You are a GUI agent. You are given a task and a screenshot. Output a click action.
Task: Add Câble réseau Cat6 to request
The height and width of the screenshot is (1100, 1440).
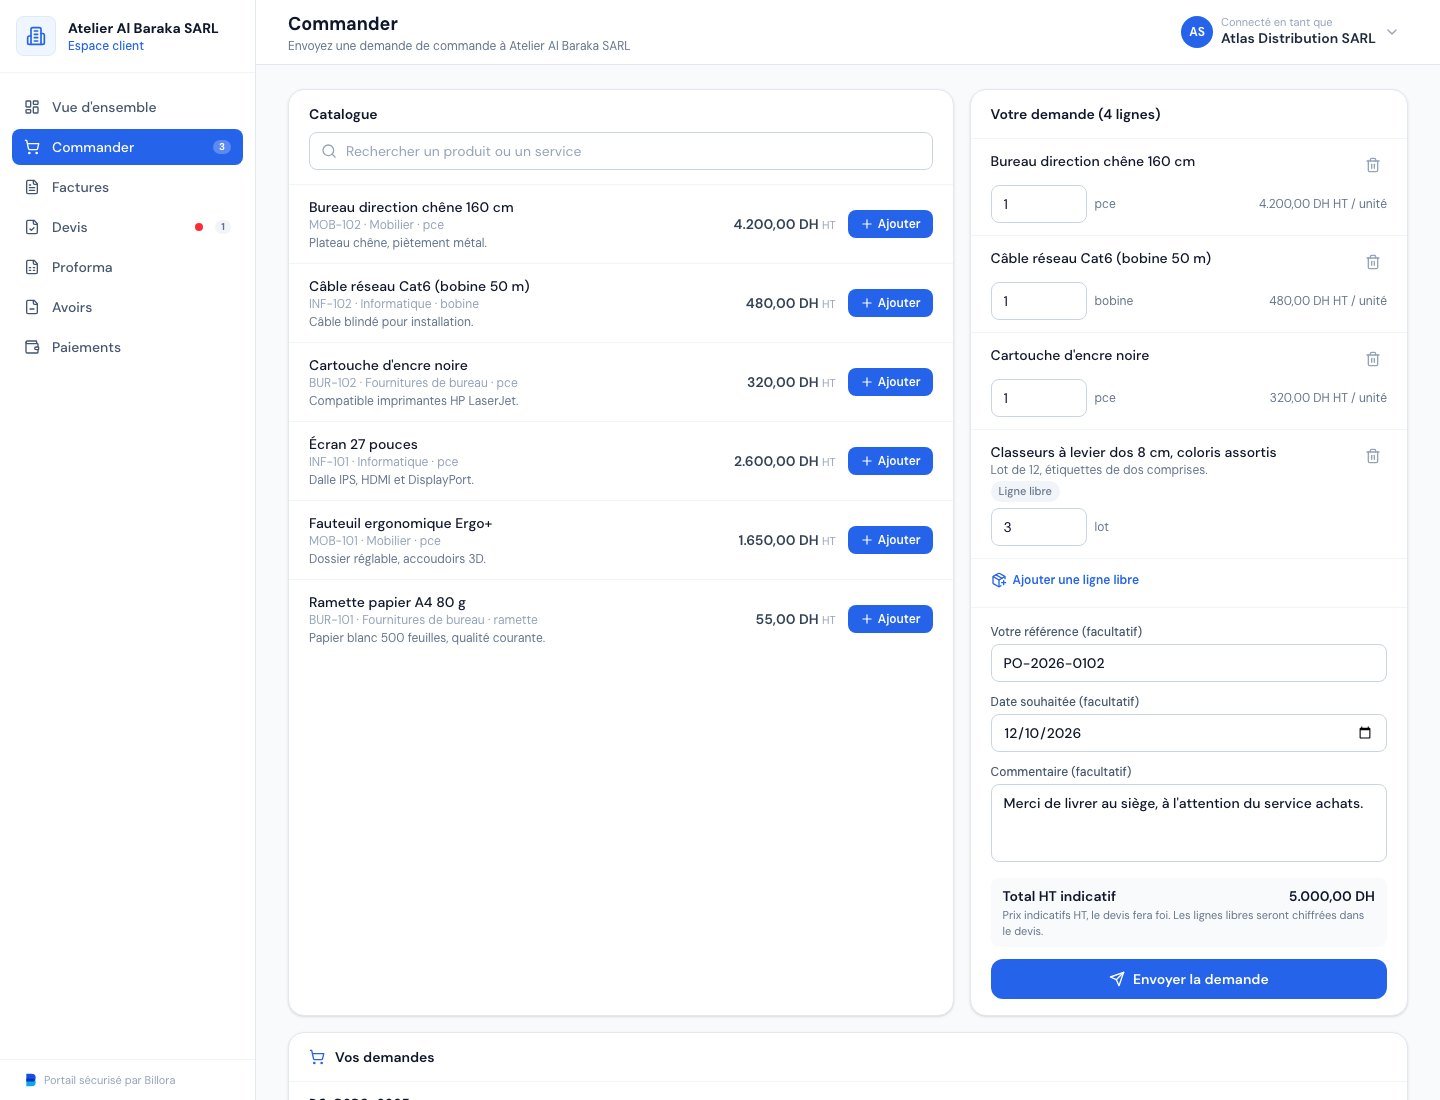tap(890, 303)
